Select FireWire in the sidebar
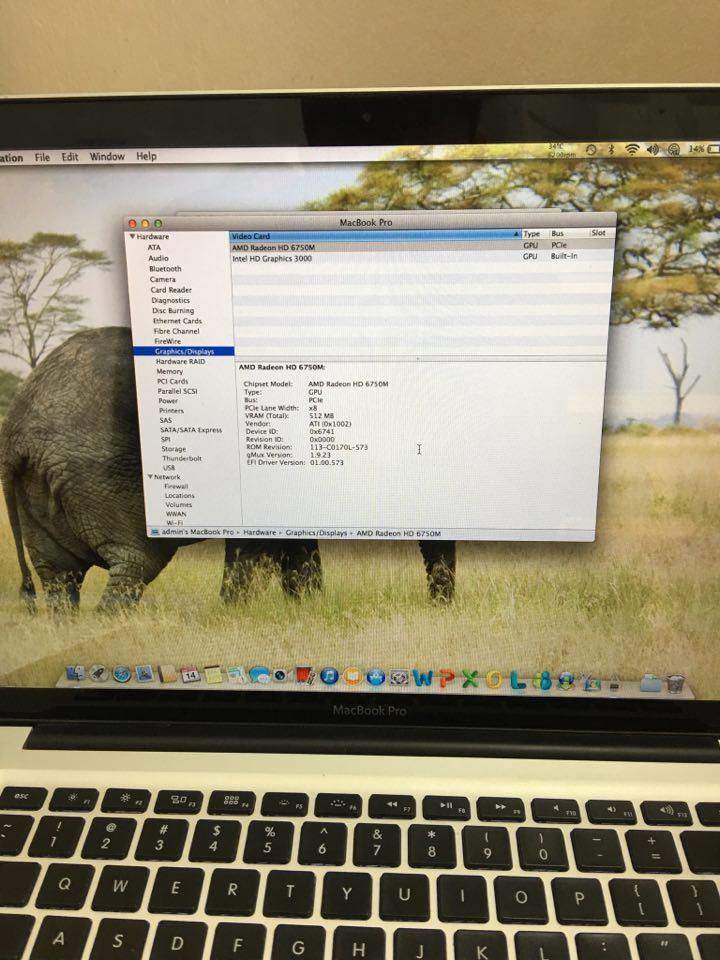Image resolution: width=720 pixels, height=960 pixels. [x=167, y=341]
